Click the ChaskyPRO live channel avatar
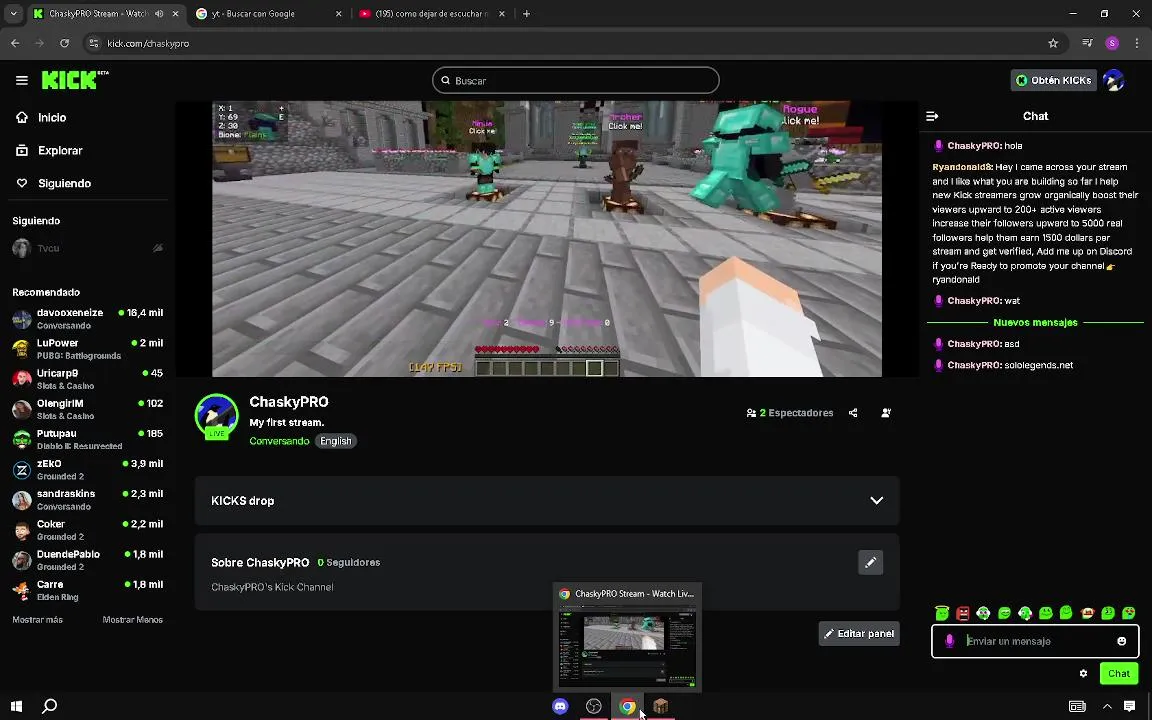Image resolution: width=1152 pixels, height=720 pixels. point(217,416)
